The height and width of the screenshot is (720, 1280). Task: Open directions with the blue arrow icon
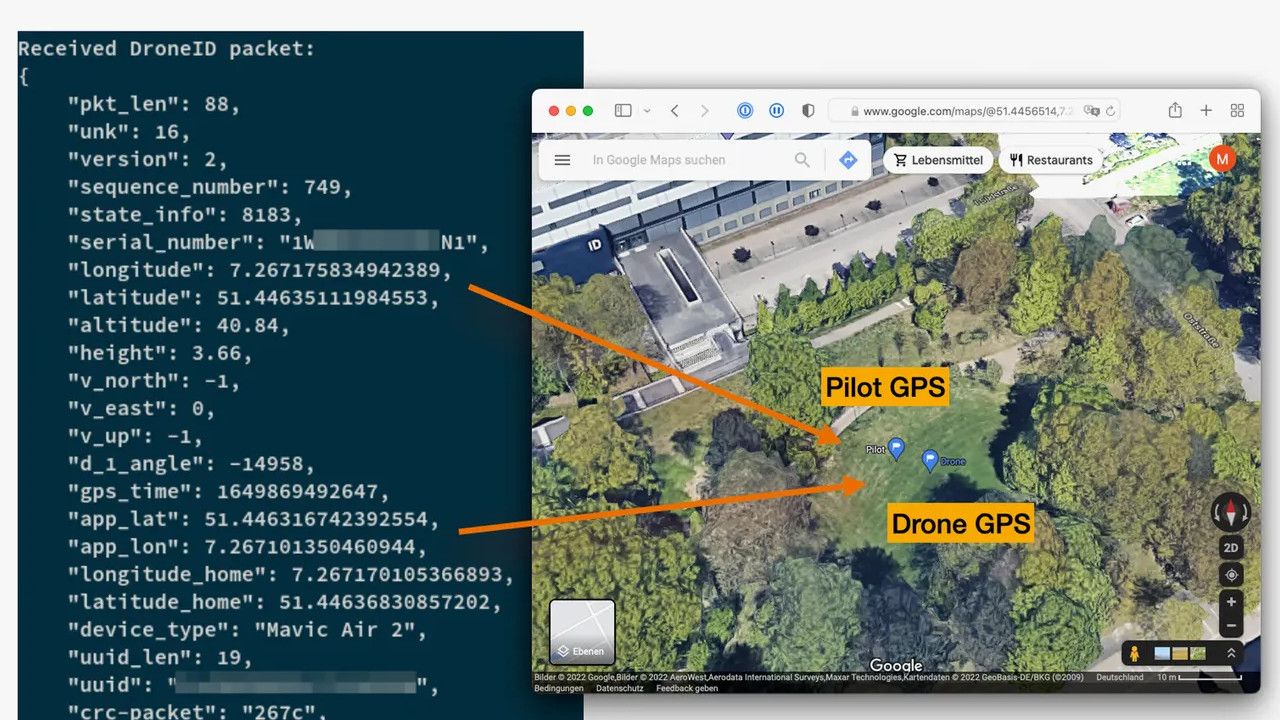pos(848,160)
